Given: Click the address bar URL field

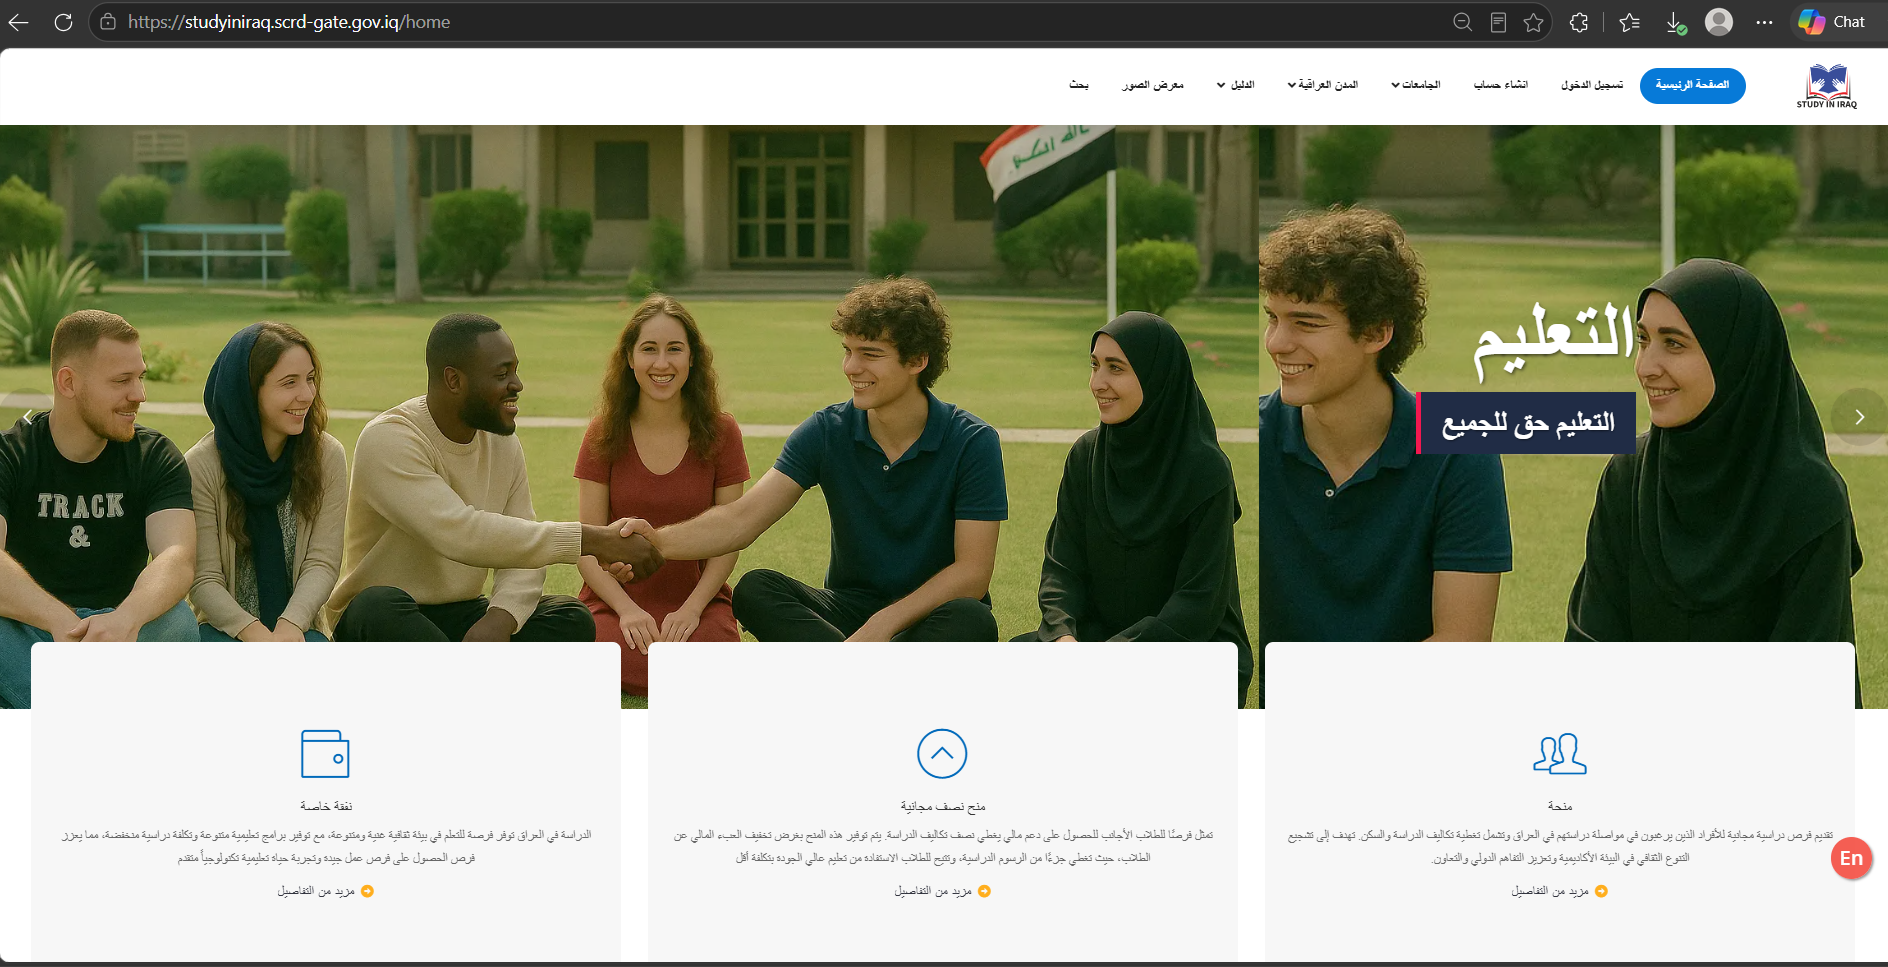Looking at the screenshot, I should pyautogui.click(x=780, y=22).
